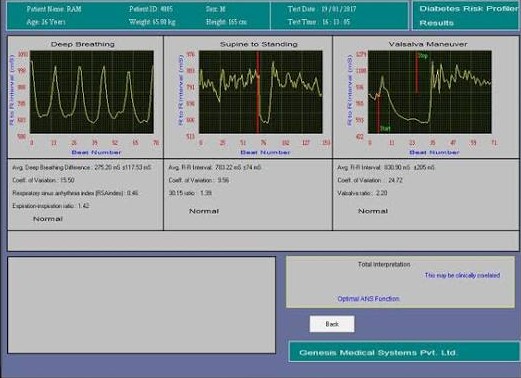The image size is (521, 378).
Task: Click the 'Beat Number' axis label under Supine to Standing
Action: tap(265, 152)
